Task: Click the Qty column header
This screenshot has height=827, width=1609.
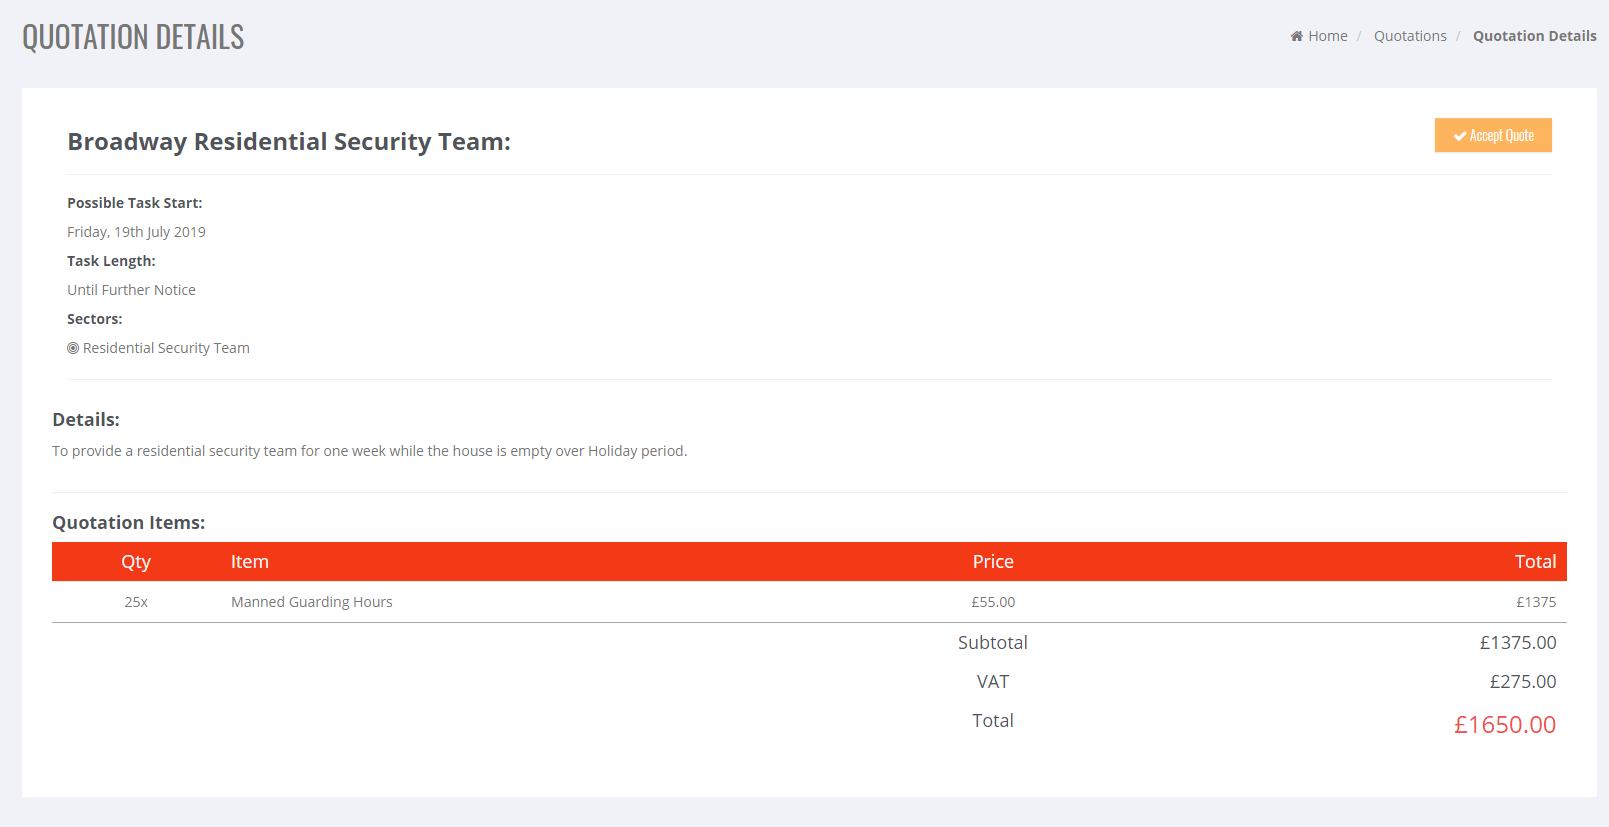Action: (136, 562)
